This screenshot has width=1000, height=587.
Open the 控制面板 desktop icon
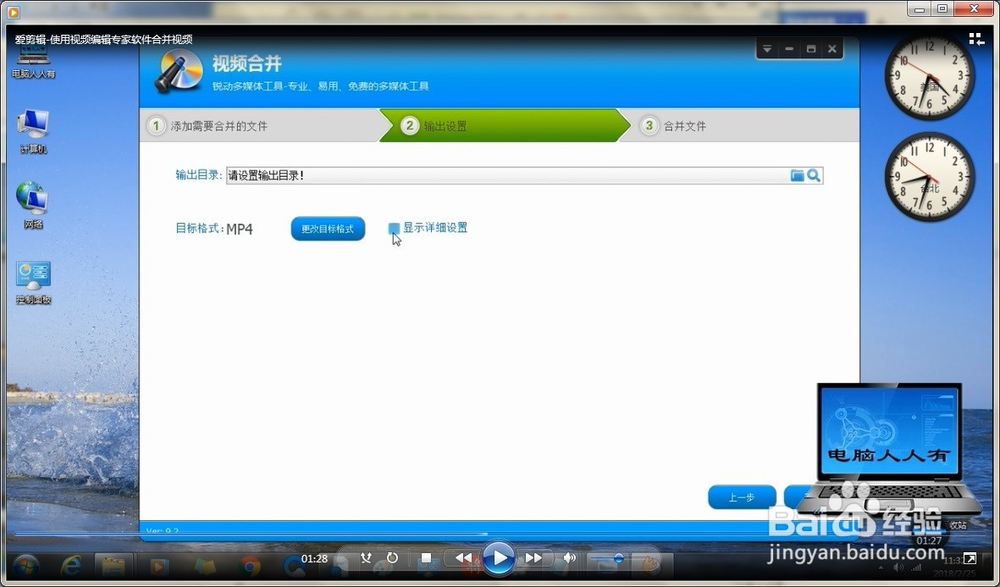[x=33, y=283]
